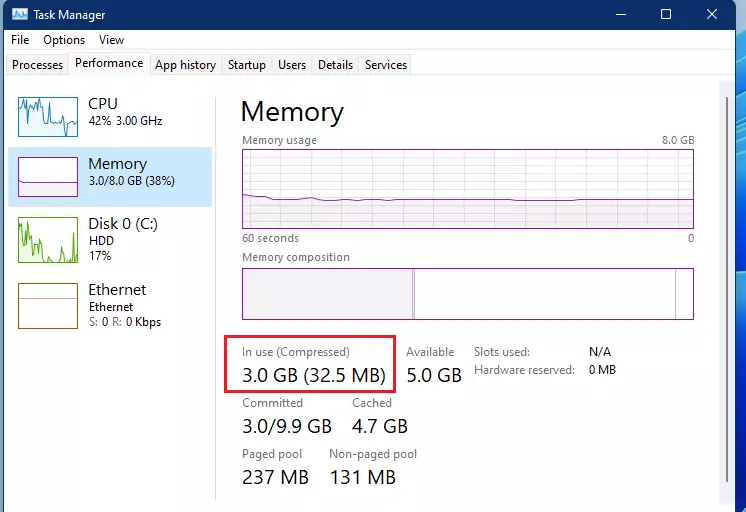Switch to the App history tab
The width and height of the screenshot is (746, 512).
[x=185, y=65]
